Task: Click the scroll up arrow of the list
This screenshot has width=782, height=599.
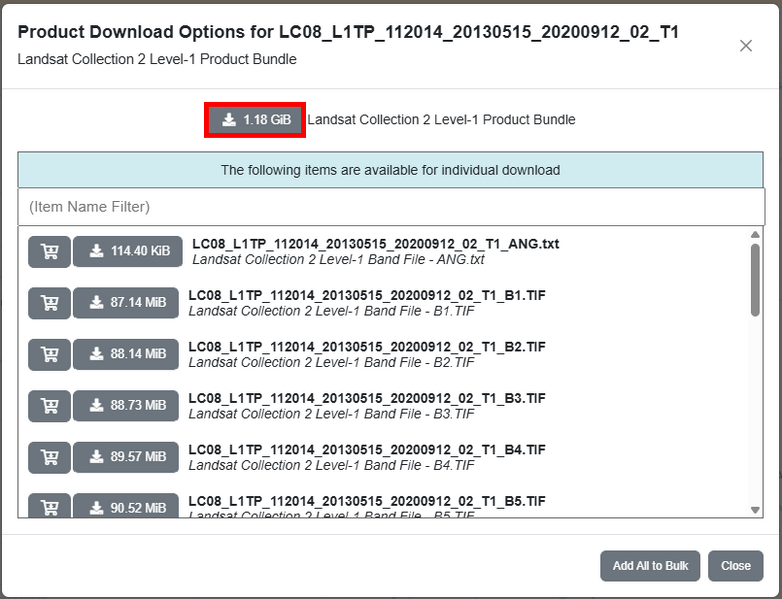Action: click(755, 234)
